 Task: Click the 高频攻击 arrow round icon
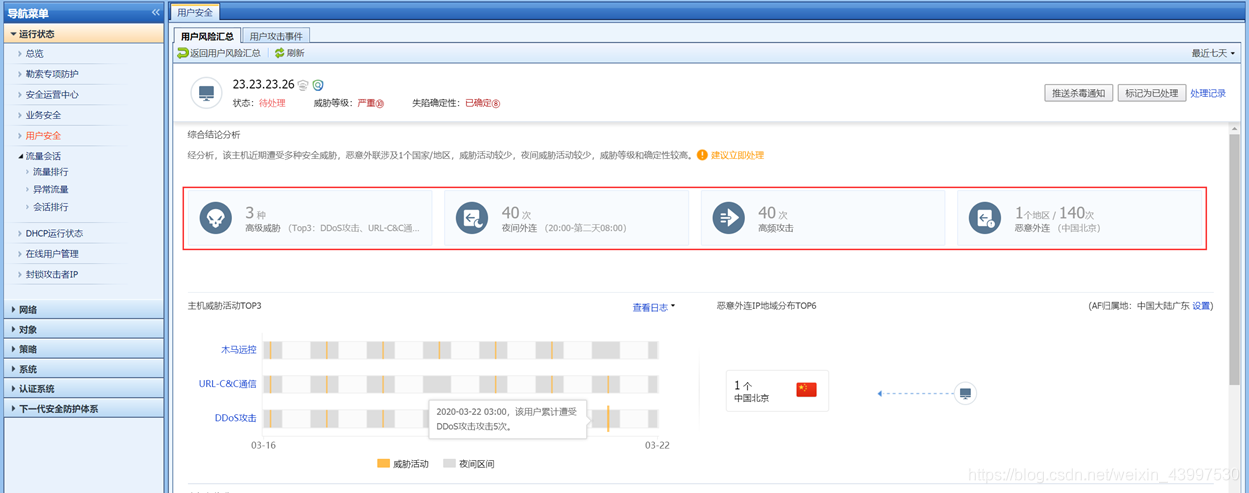pyautogui.click(x=729, y=217)
